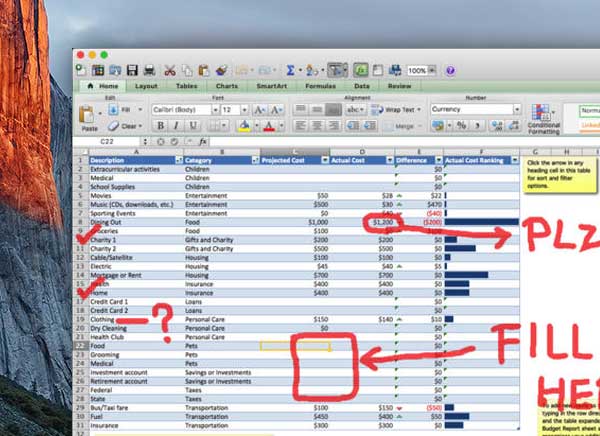Click the purple Help question icon

coord(450,70)
